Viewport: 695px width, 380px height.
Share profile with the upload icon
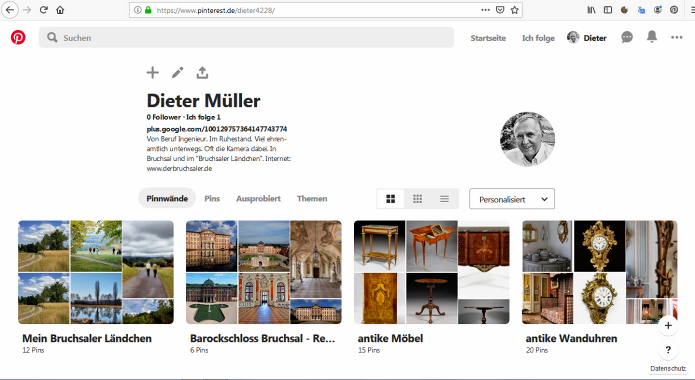(202, 72)
